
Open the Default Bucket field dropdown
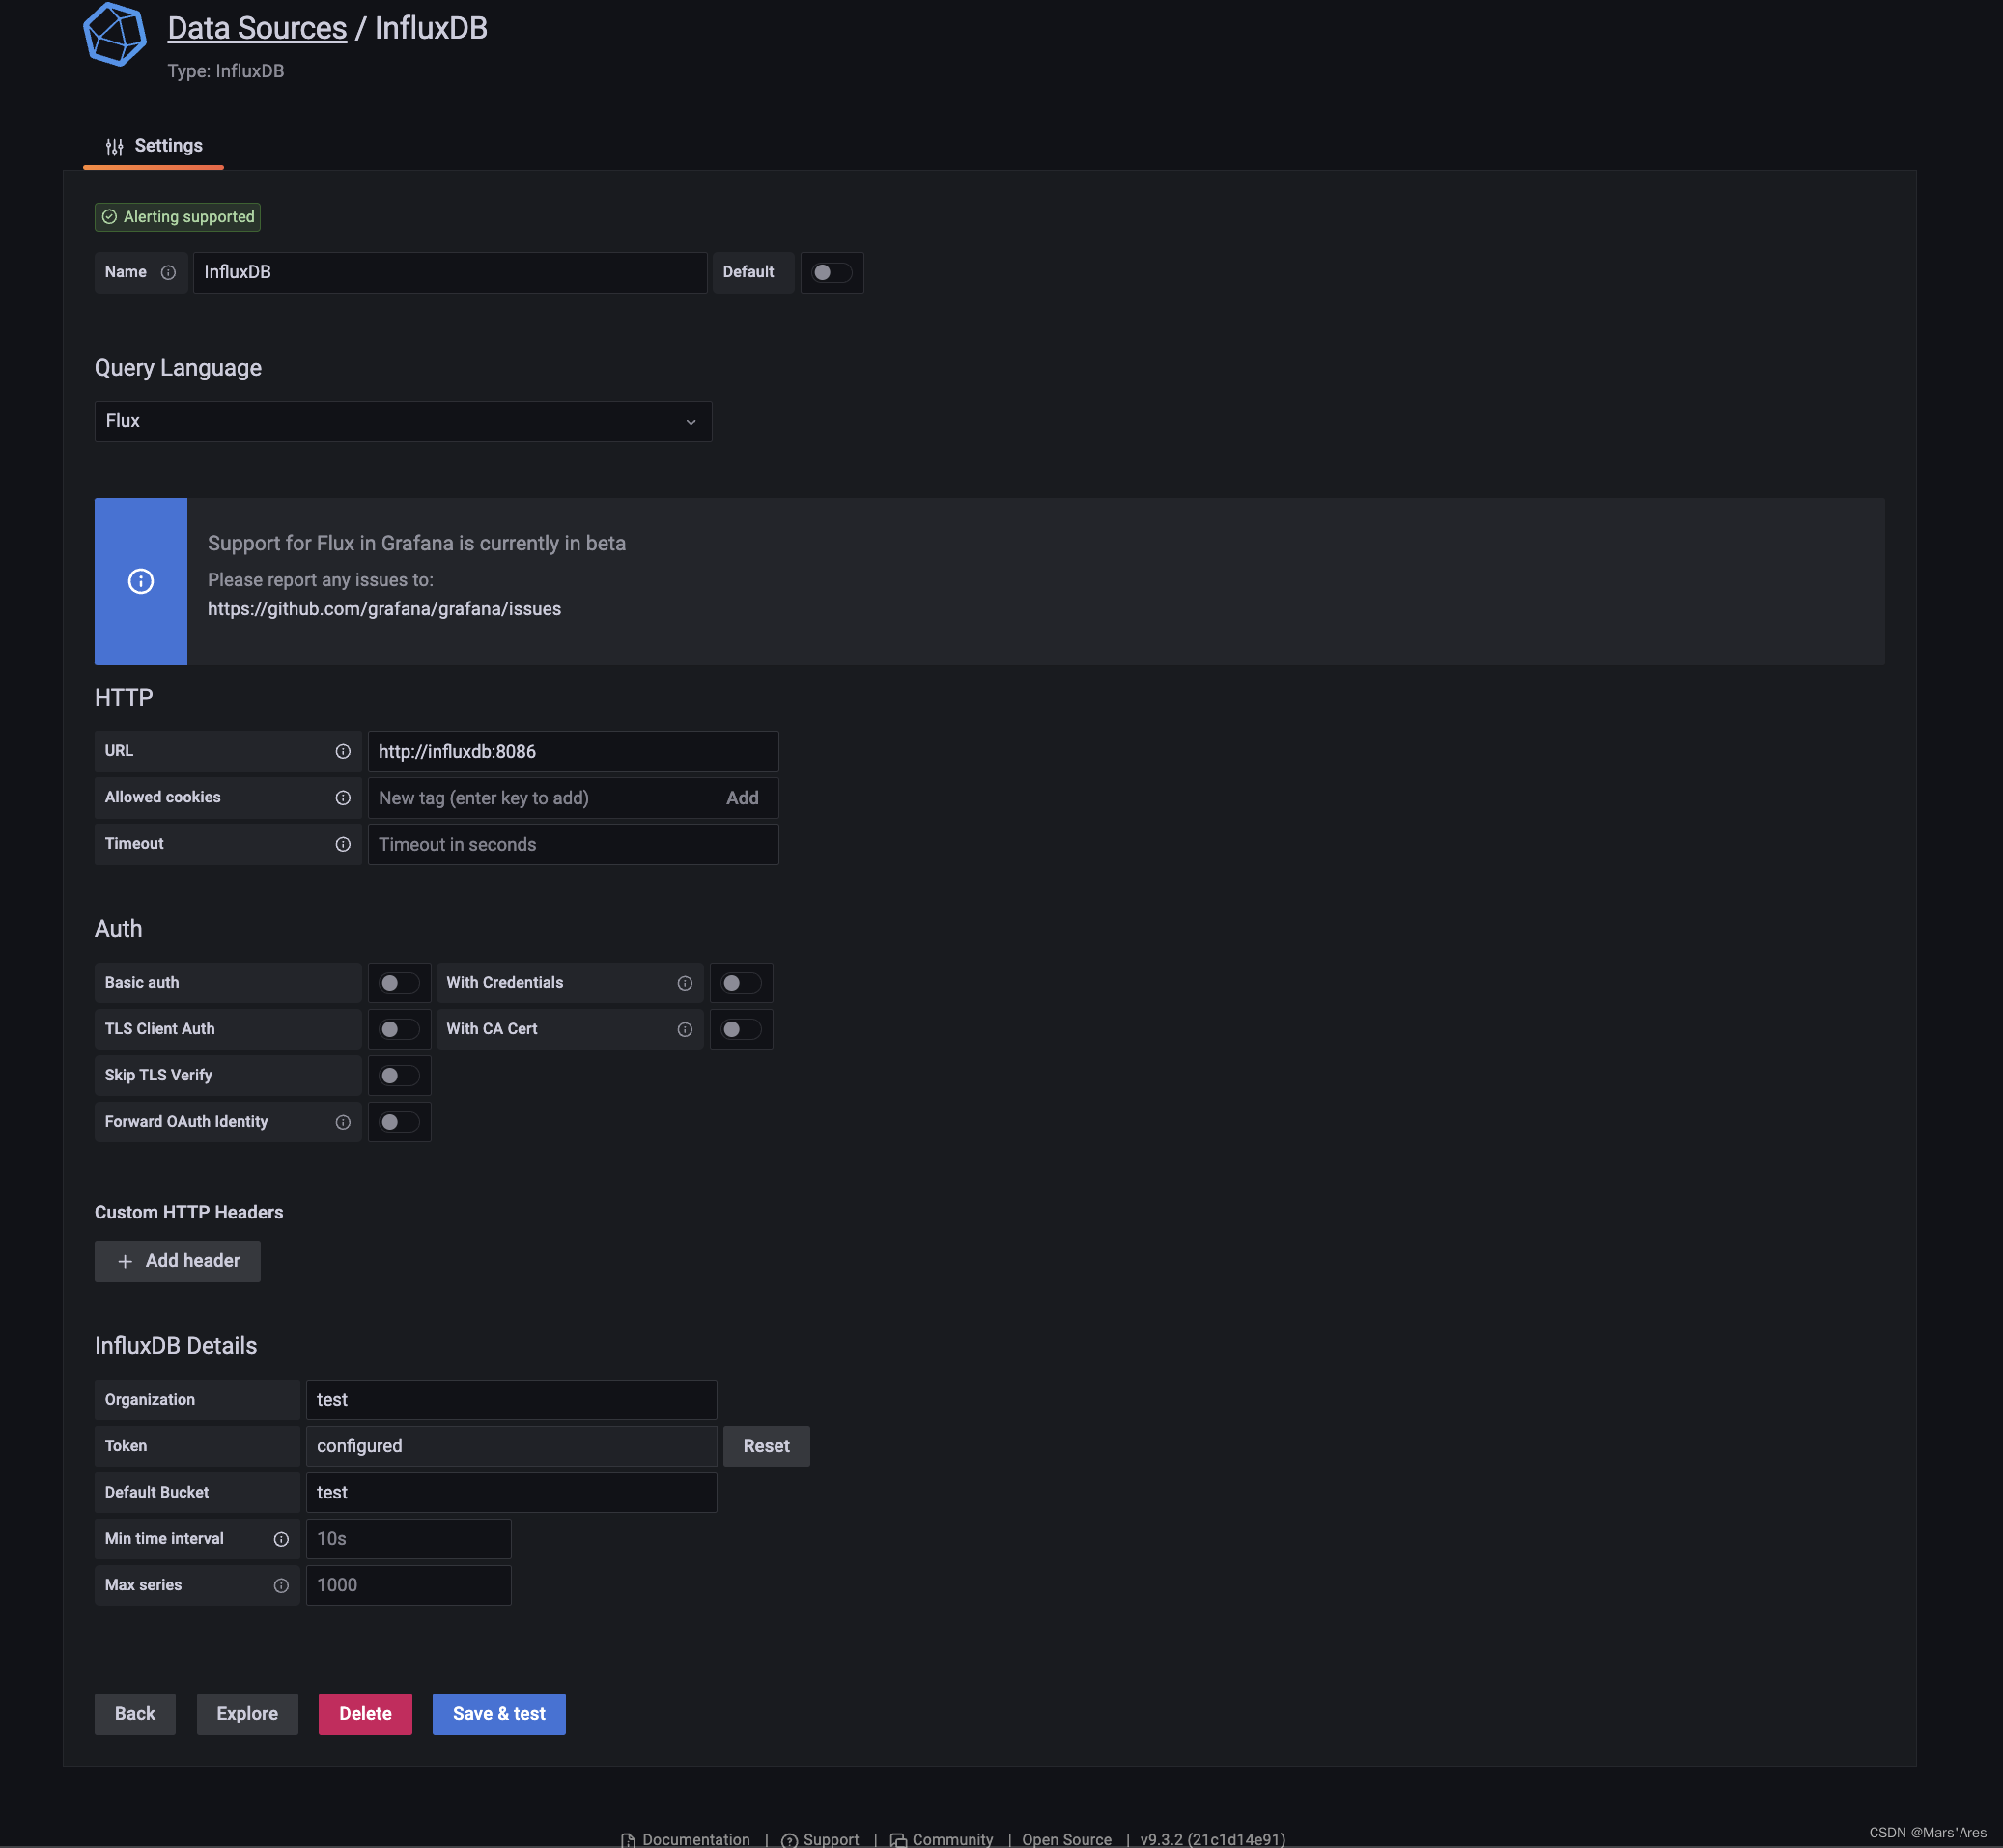(510, 1492)
